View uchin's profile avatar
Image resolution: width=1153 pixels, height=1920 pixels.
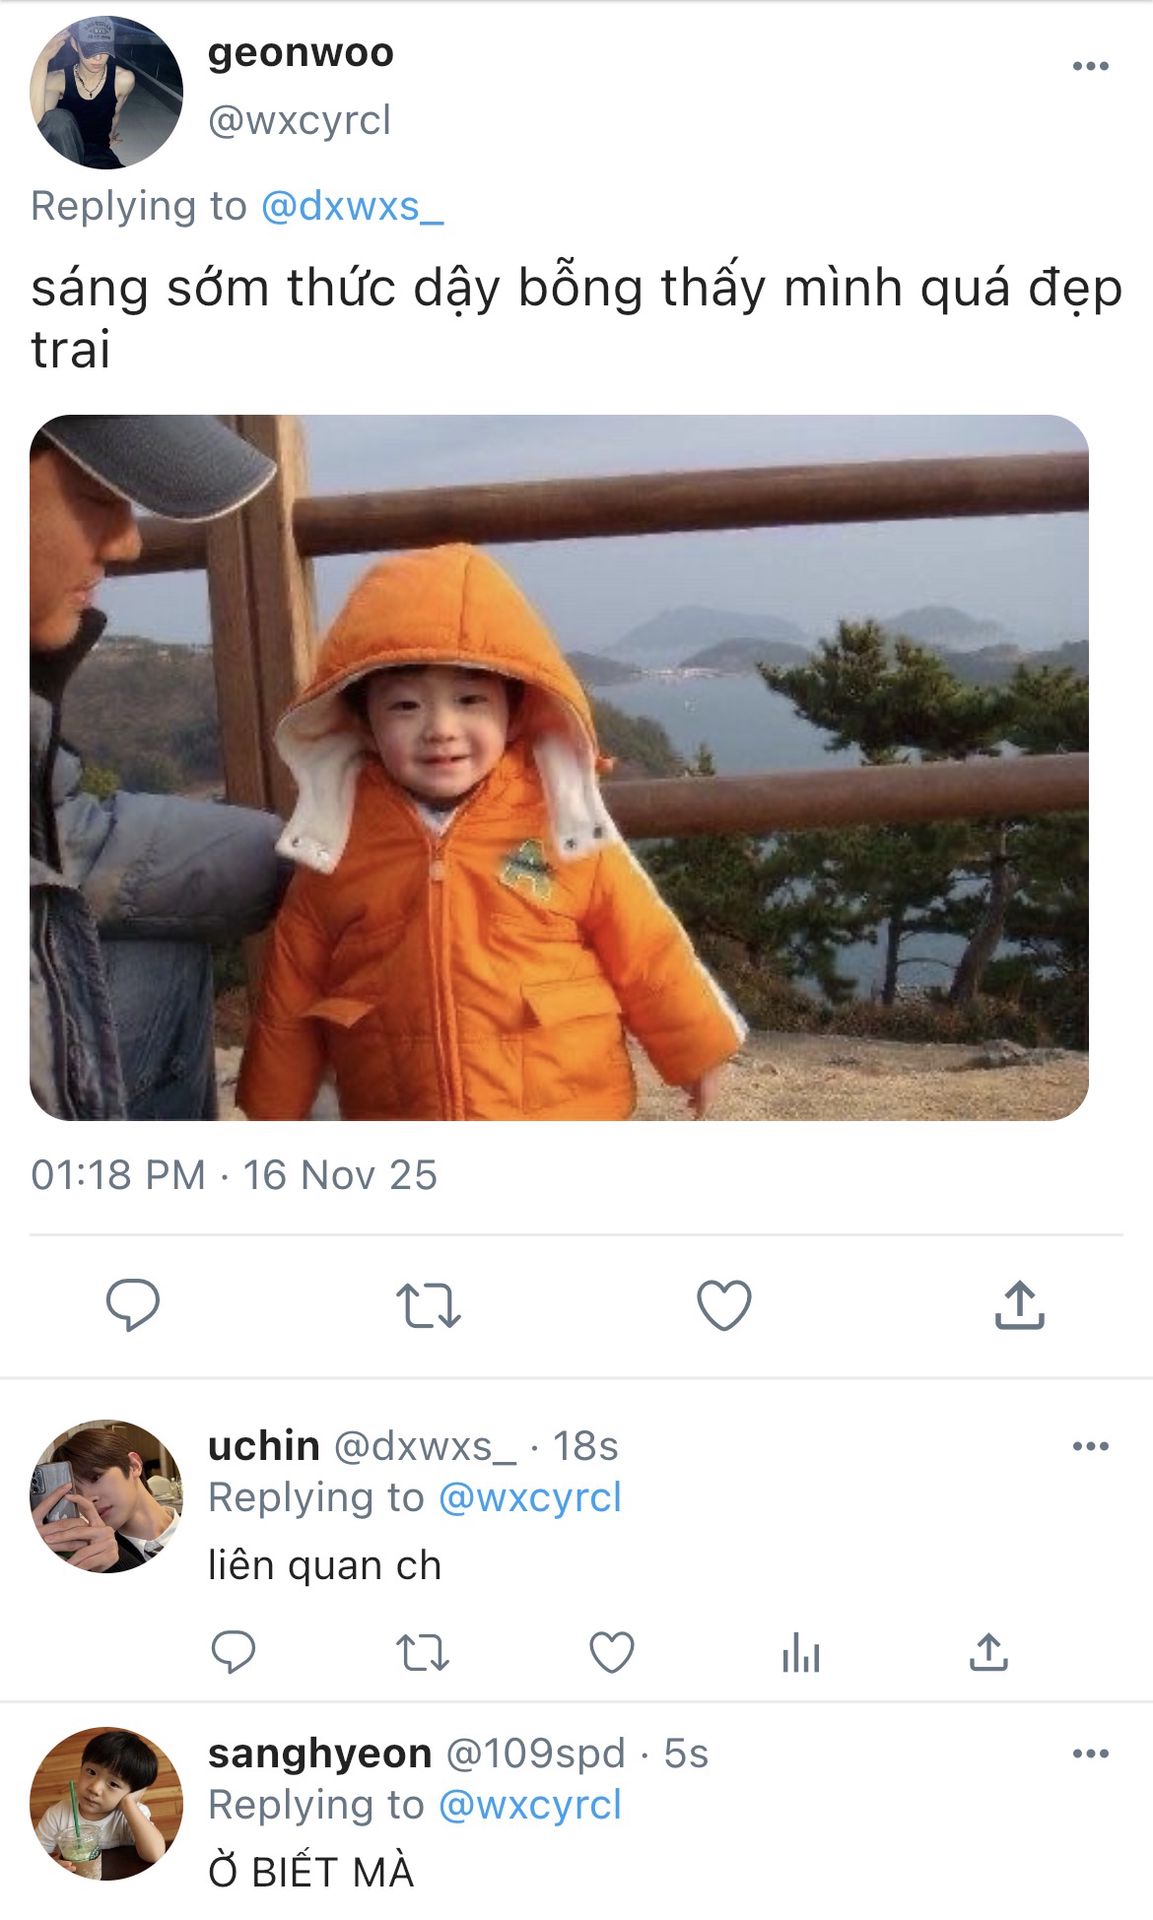pos(106,1496)
